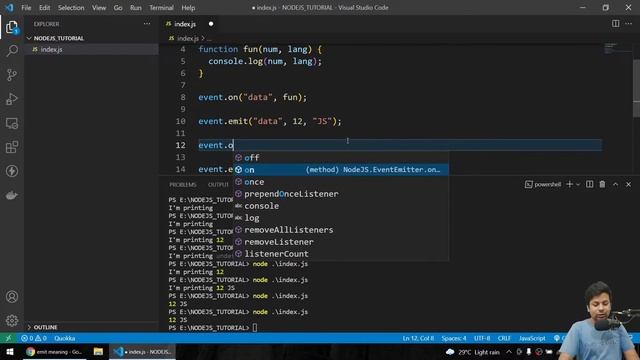Open Thunder Client lightning icon
Viewport: 640px width, 360px height.
point(12,171)
